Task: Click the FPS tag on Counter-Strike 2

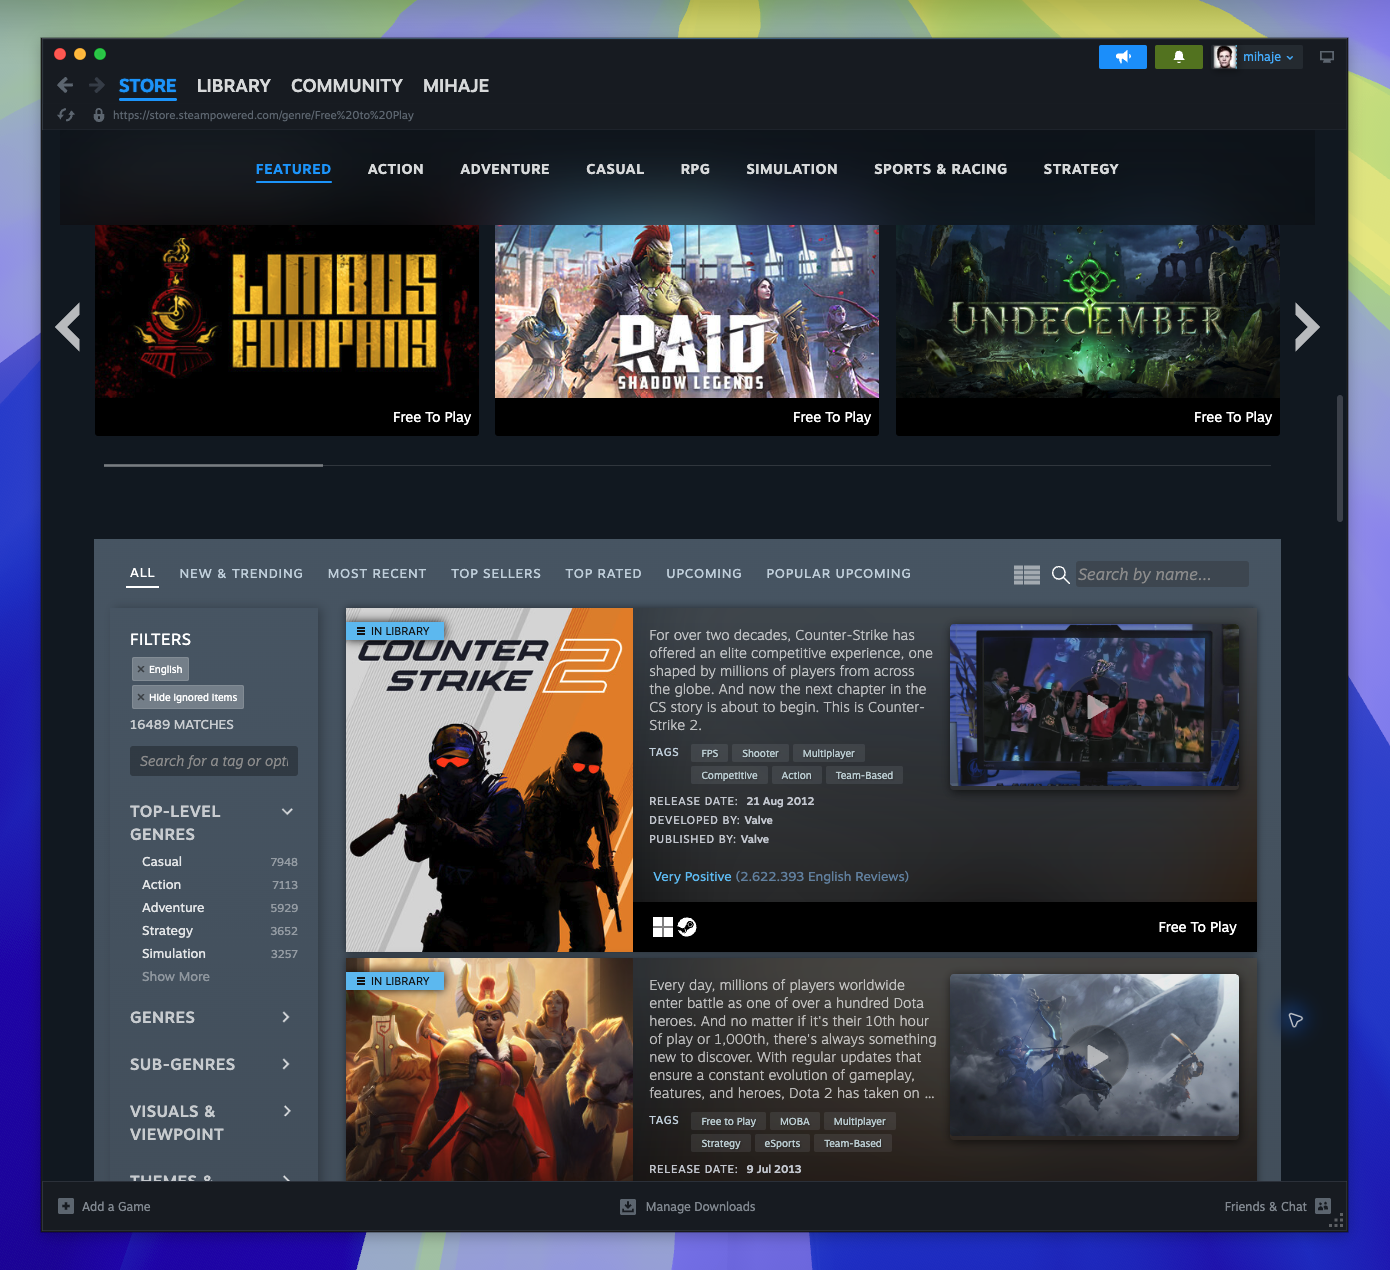Action: pyautogui.click(x=710, y=753)
